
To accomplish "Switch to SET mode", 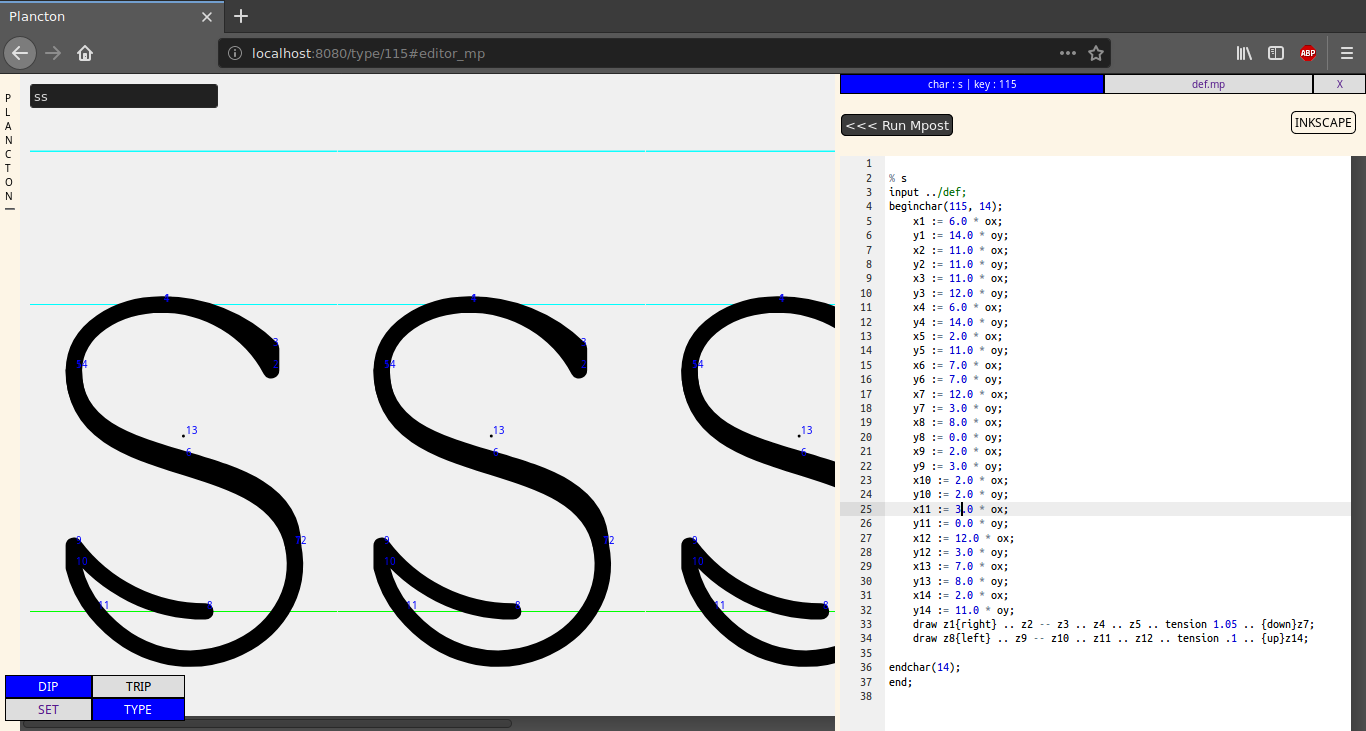I will tap(48, 709).
